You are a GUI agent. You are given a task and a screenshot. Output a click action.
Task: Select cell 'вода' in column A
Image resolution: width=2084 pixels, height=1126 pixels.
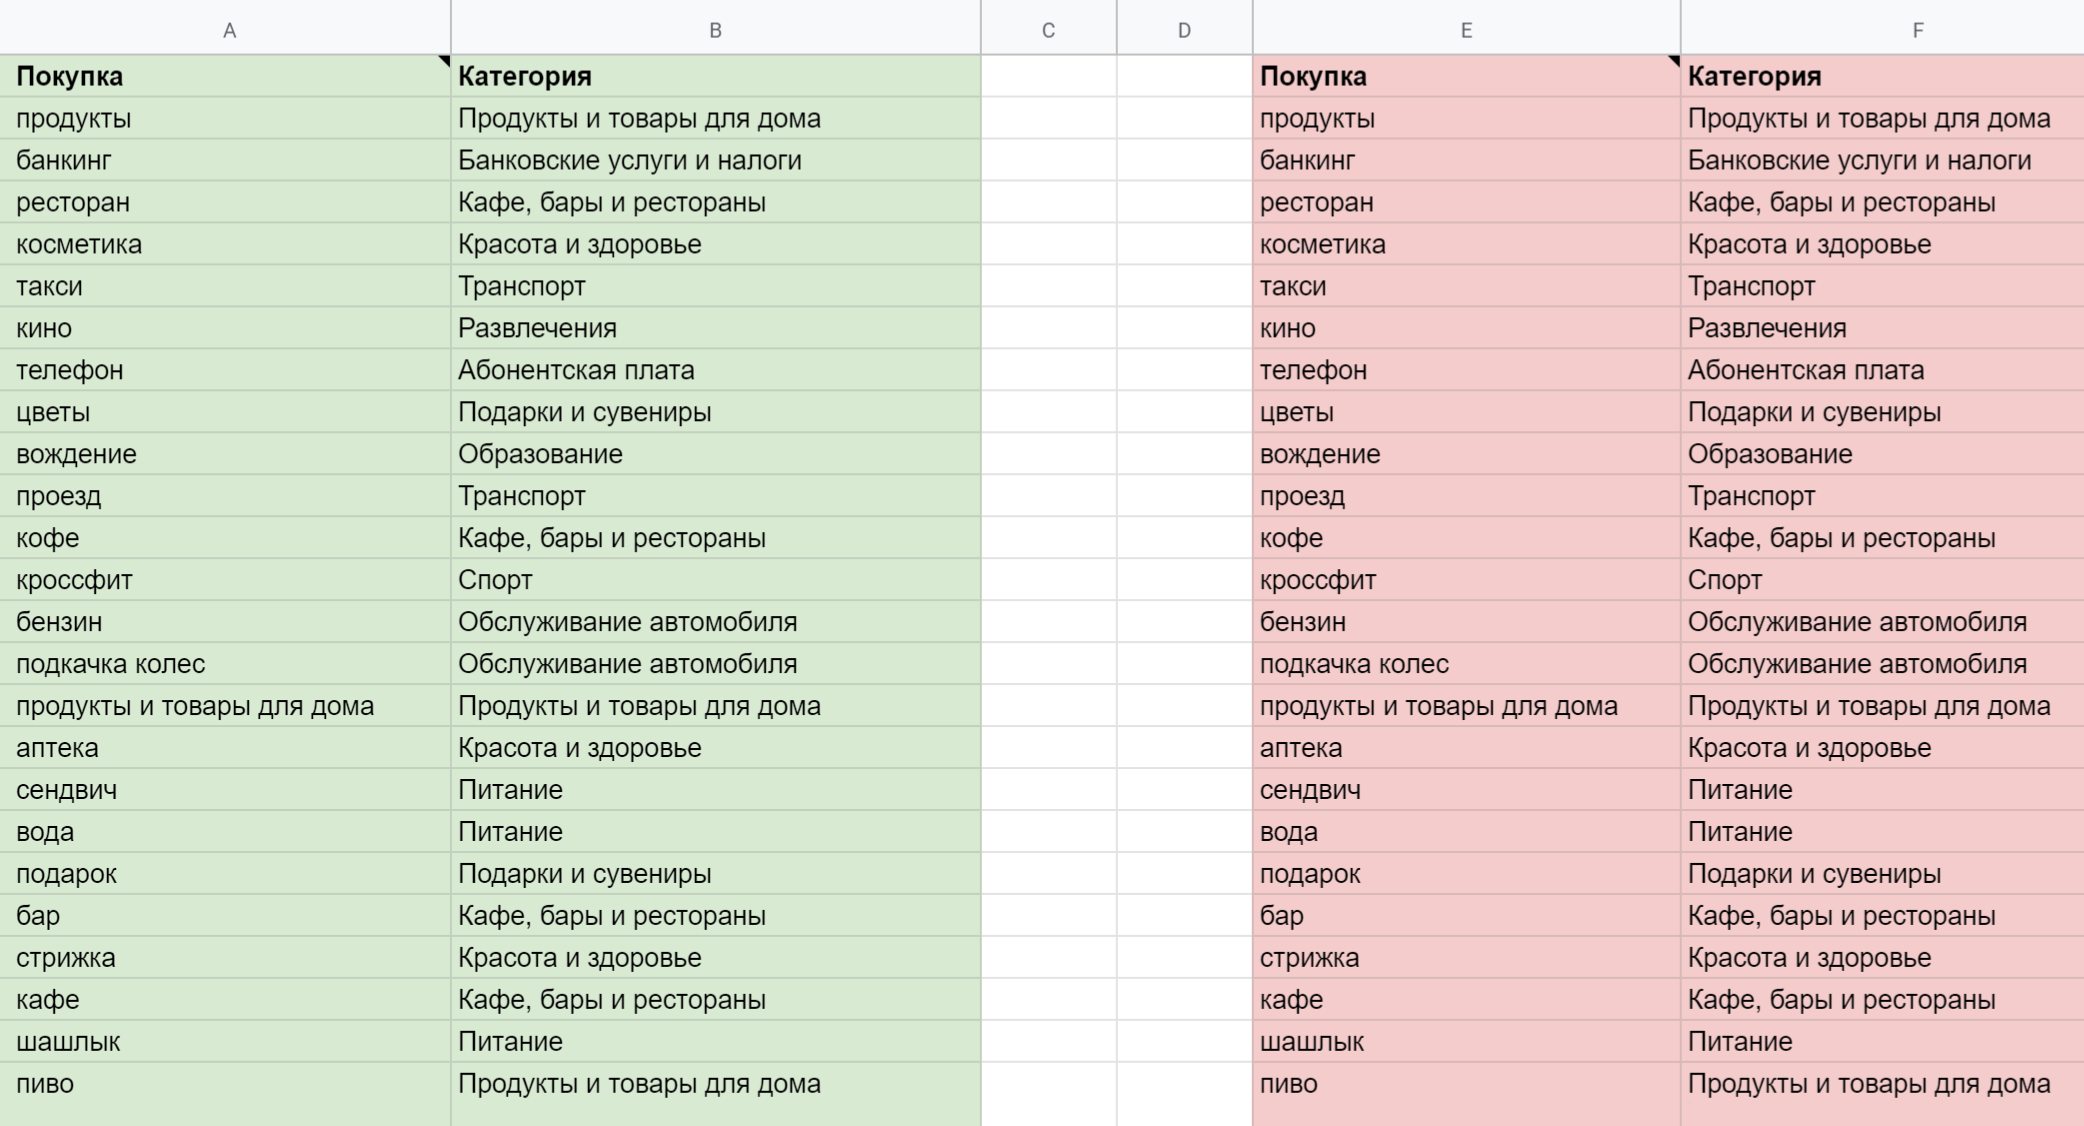pyautogui.click(x=225, y=832)
